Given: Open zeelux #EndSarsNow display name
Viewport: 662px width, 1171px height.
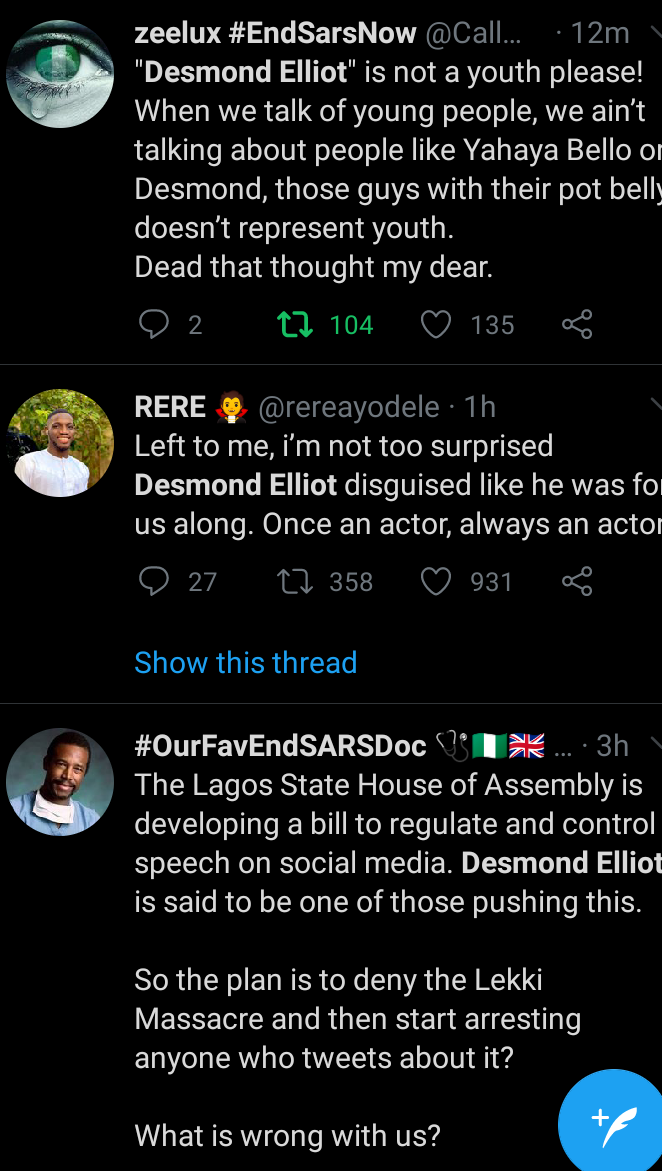Looking at the screenshot, I should click(275, 34).
